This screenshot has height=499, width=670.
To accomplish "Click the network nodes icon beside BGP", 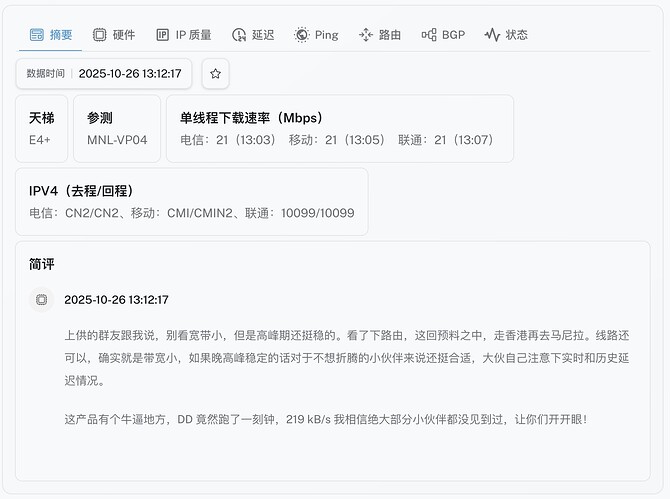I will tap(428, 35).
